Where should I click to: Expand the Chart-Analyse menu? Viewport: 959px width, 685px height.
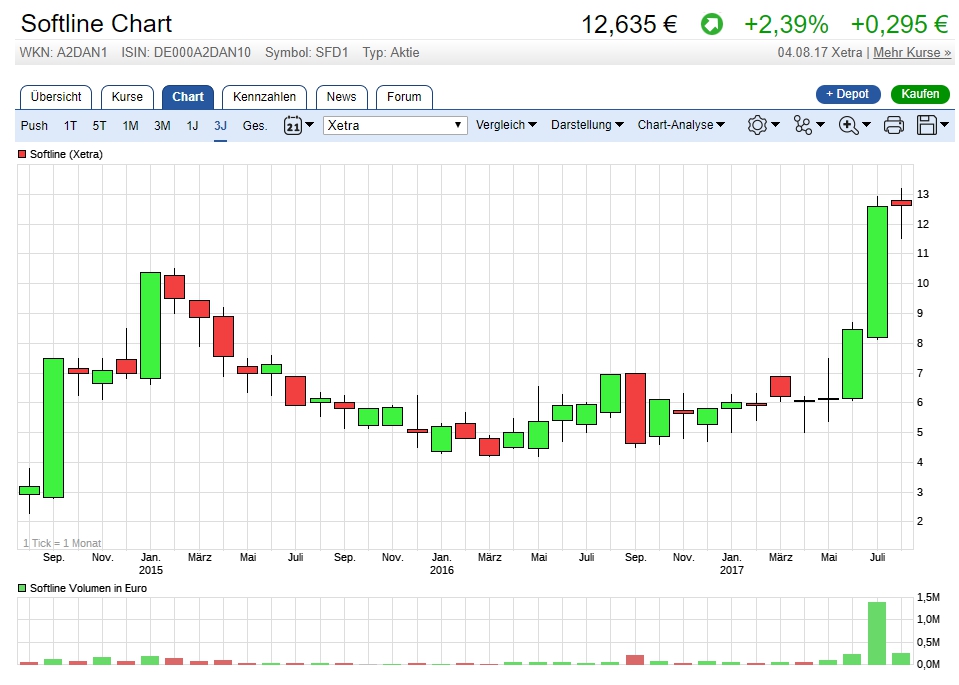click(682, 125)
